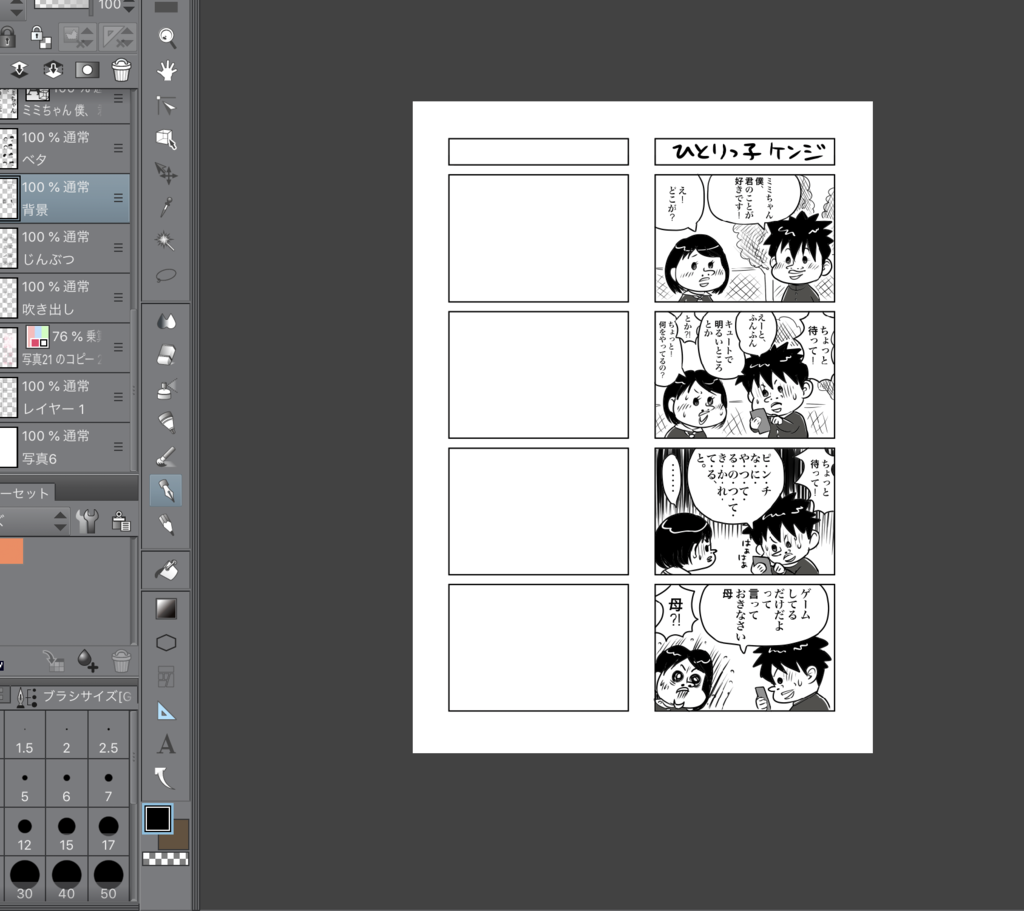Select the Pencil tool
This screenshot has width=1024, height=911.
click(x=167, y=524)
